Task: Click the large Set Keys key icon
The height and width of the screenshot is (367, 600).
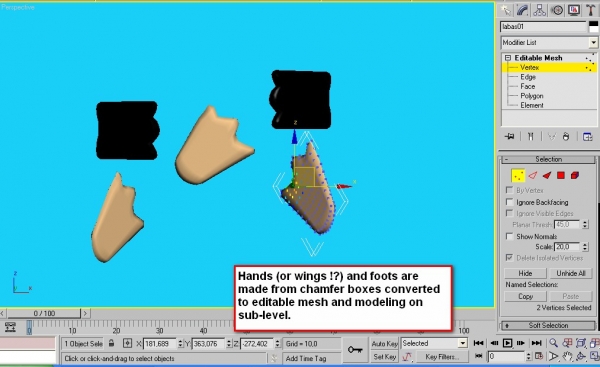Action: point(355,350)
